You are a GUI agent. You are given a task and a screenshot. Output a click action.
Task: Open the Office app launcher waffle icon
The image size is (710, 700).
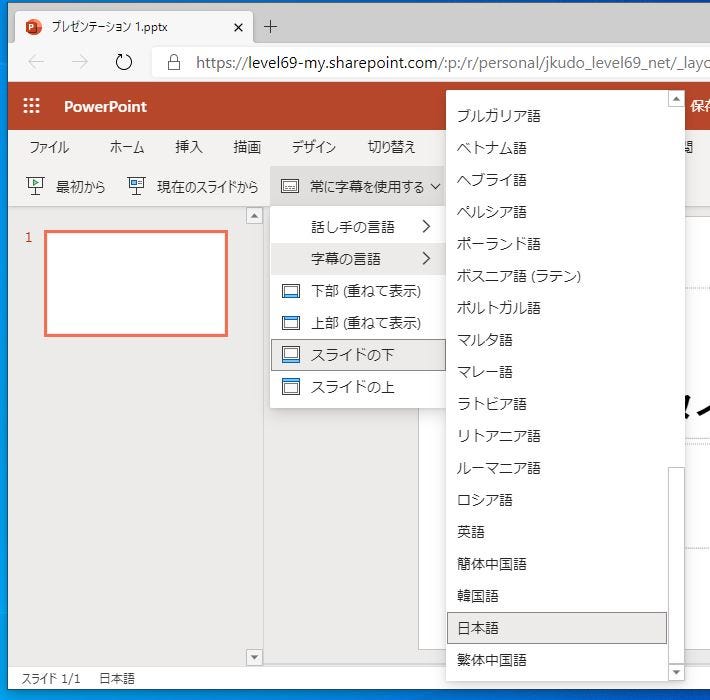pos(31,105)
